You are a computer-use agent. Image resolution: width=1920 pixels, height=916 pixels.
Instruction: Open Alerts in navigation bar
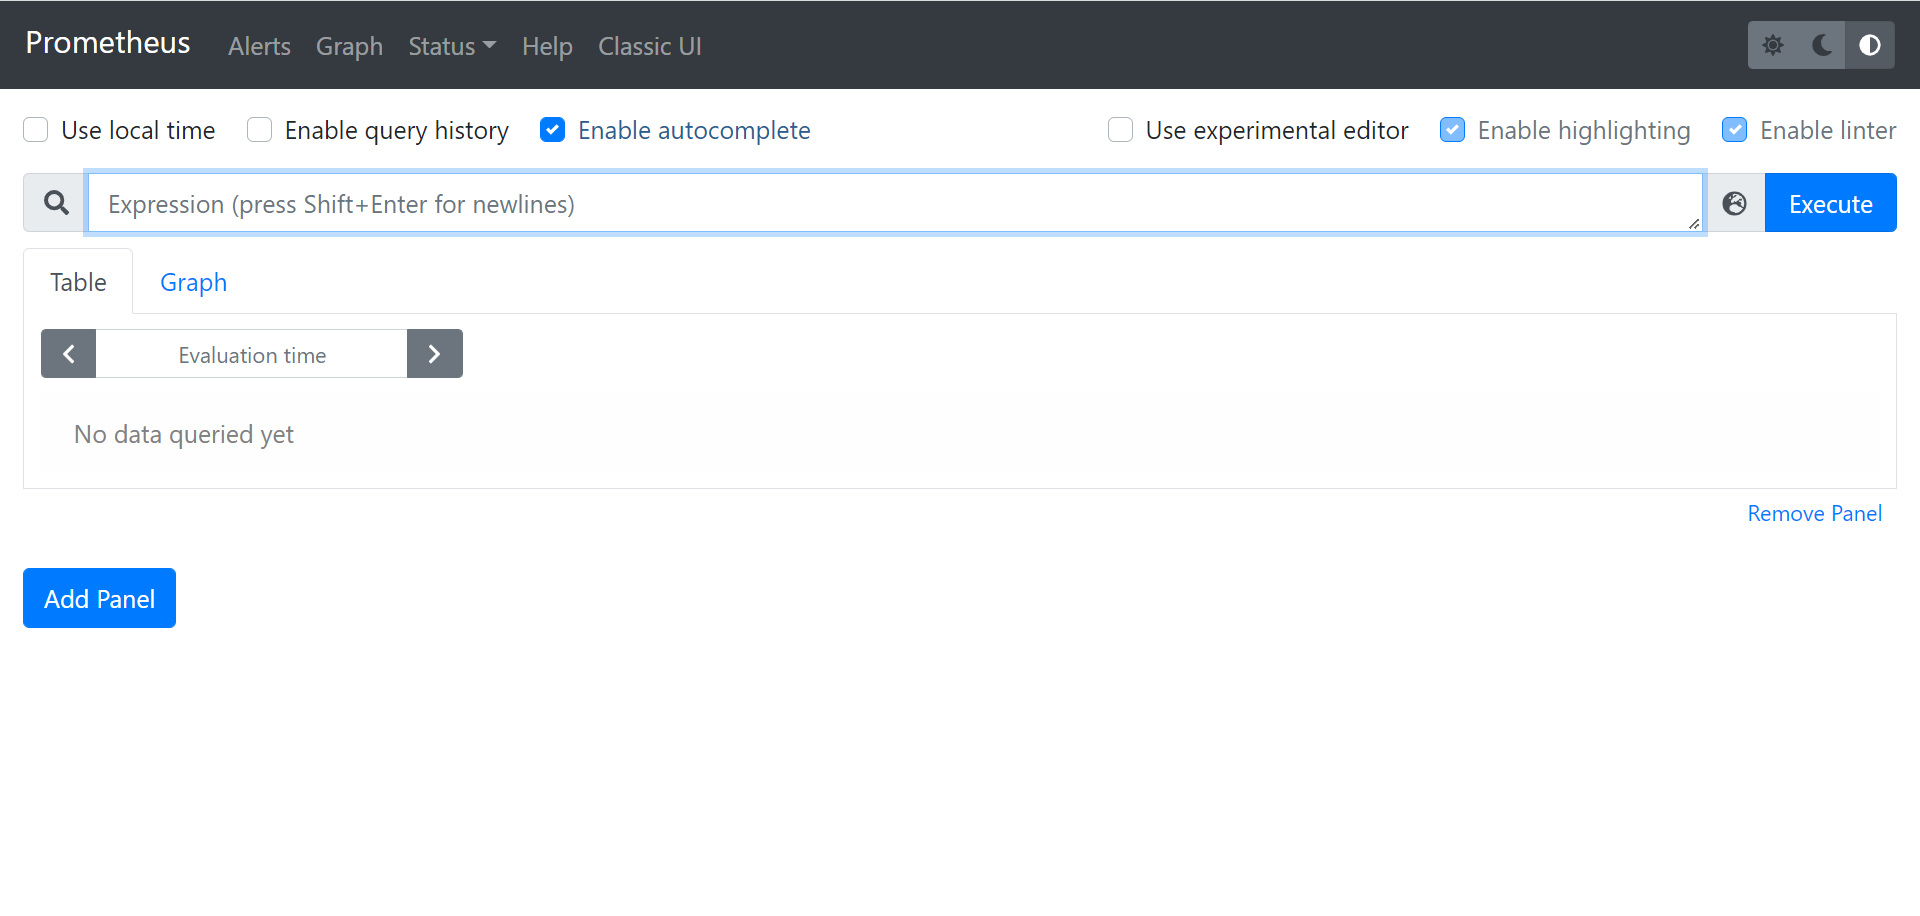(x=259, y=46)
